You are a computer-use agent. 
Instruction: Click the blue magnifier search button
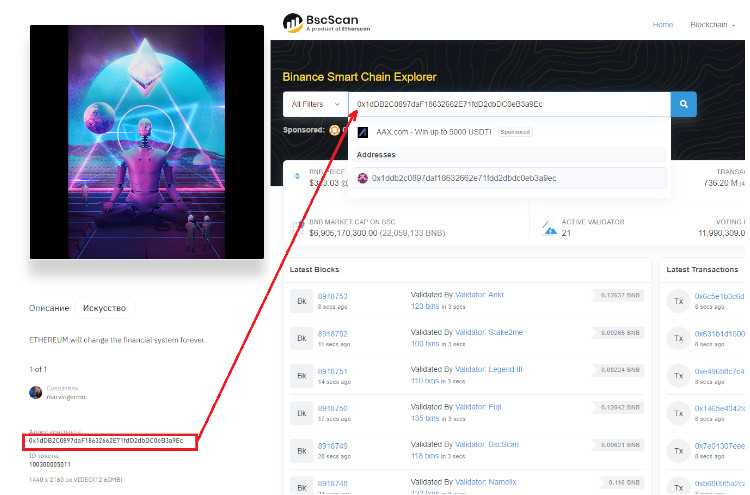(684, 104)
